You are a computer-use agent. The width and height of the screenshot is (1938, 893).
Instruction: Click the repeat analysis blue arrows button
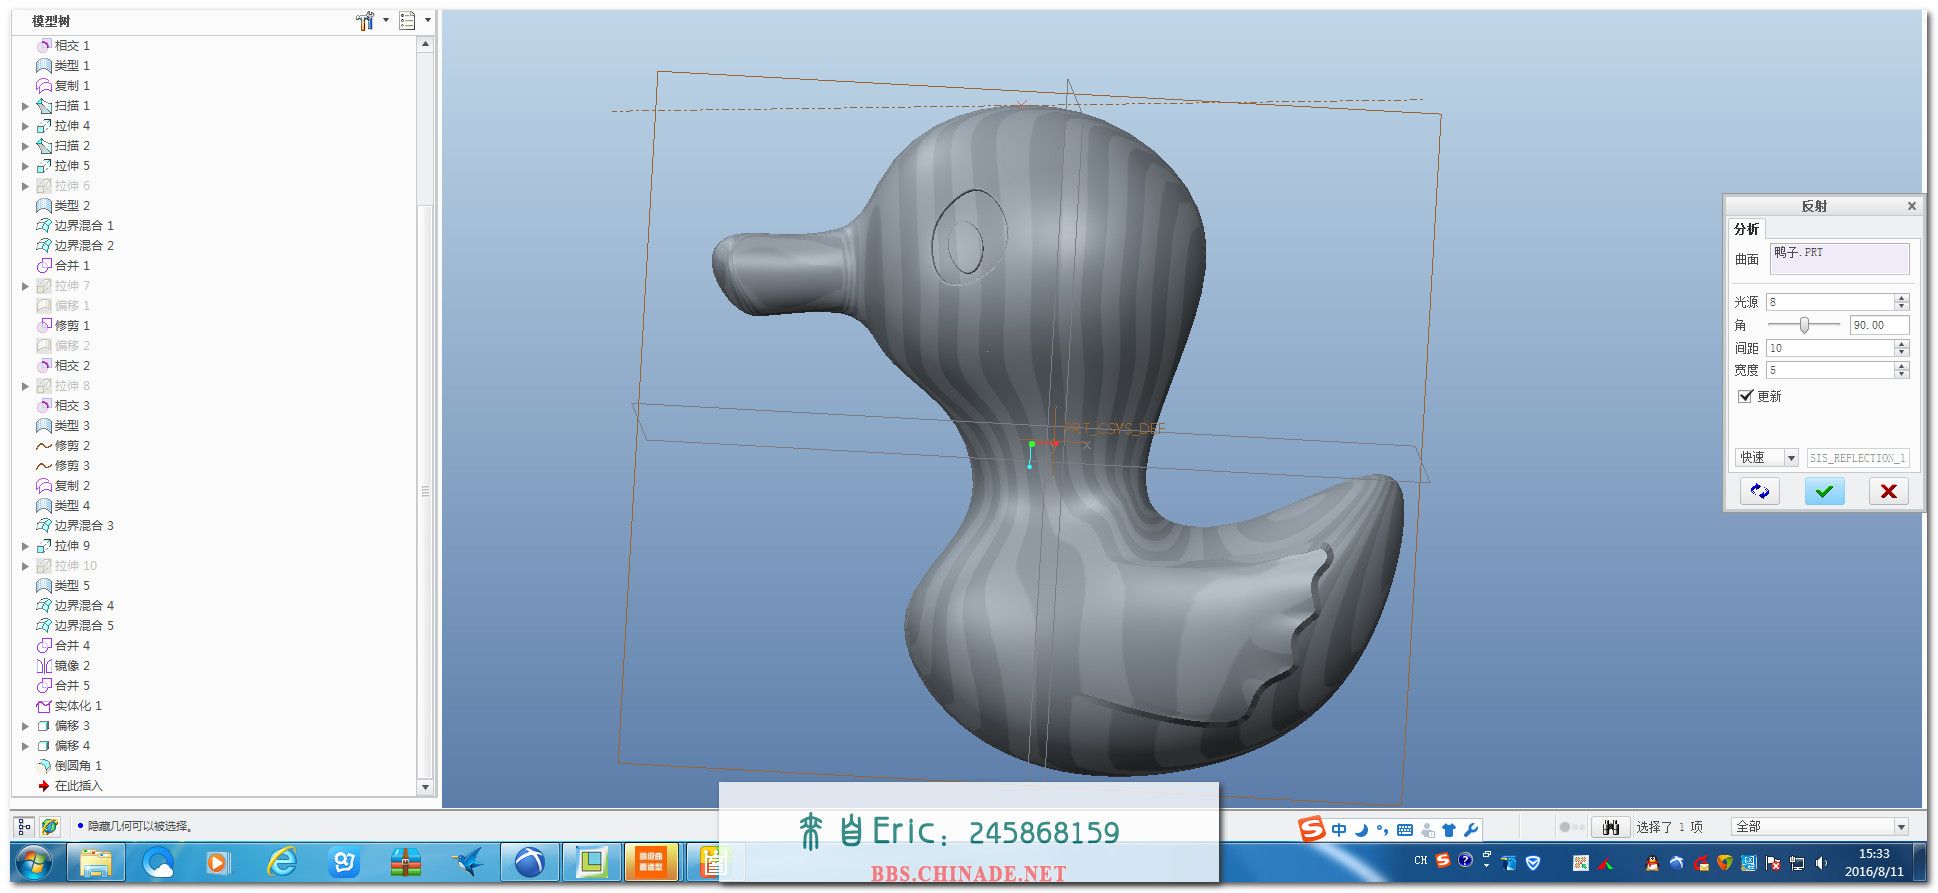pyautogui.click(x=1759, y=491)
